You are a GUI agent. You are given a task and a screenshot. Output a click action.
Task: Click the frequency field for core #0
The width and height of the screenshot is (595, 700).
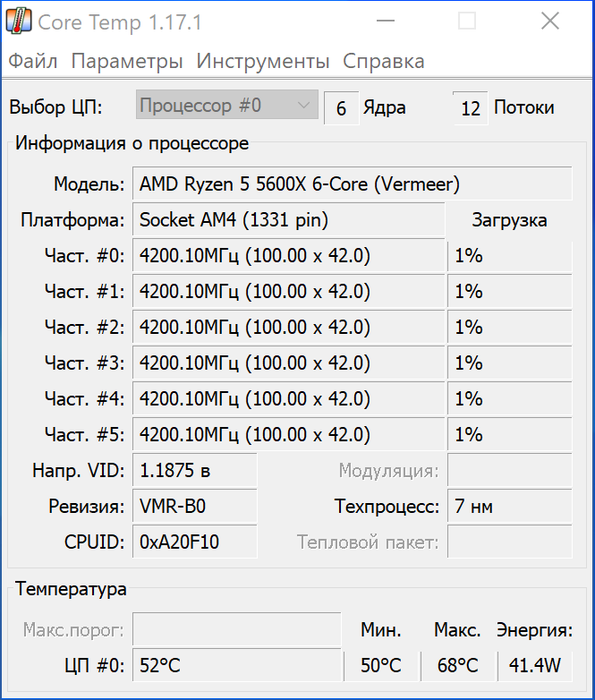click(x=289, y=255)
